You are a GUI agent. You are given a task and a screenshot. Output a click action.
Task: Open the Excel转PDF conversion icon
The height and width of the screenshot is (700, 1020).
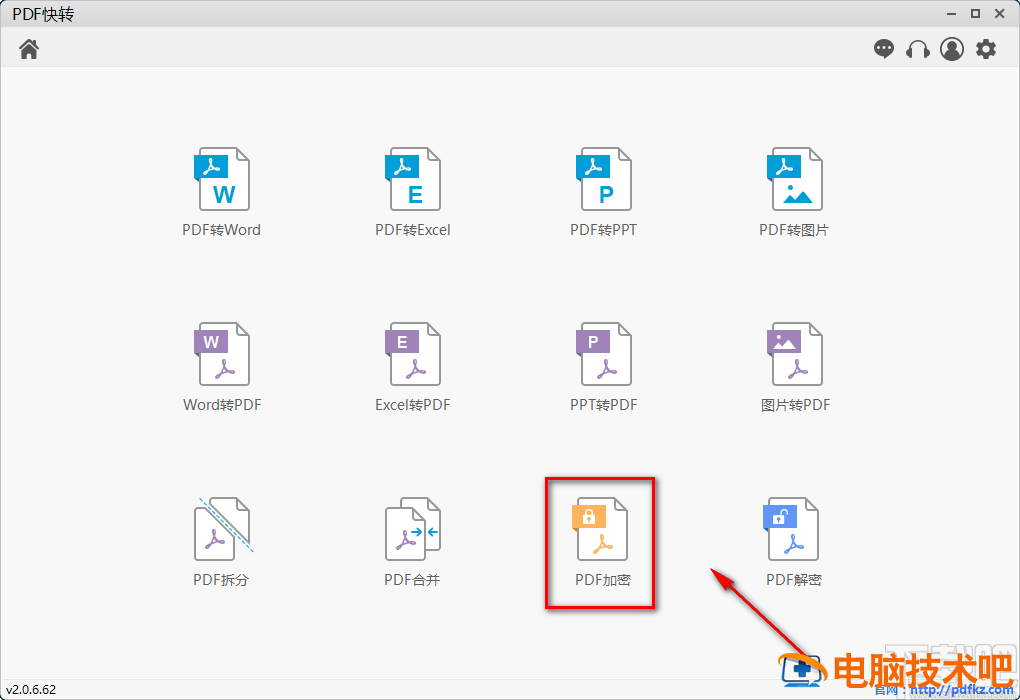412,354
